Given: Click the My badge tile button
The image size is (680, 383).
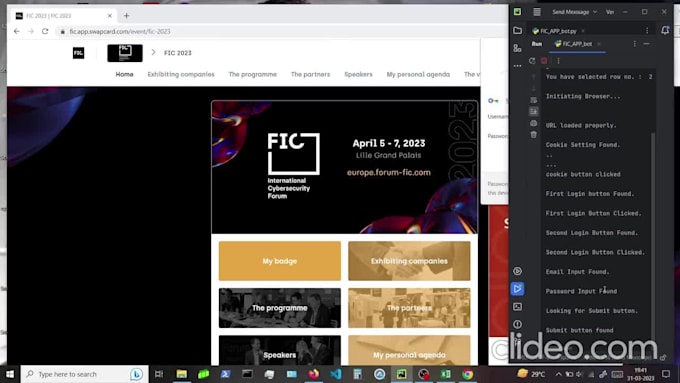Looking at the screenshot, I should tap(280, 261).
